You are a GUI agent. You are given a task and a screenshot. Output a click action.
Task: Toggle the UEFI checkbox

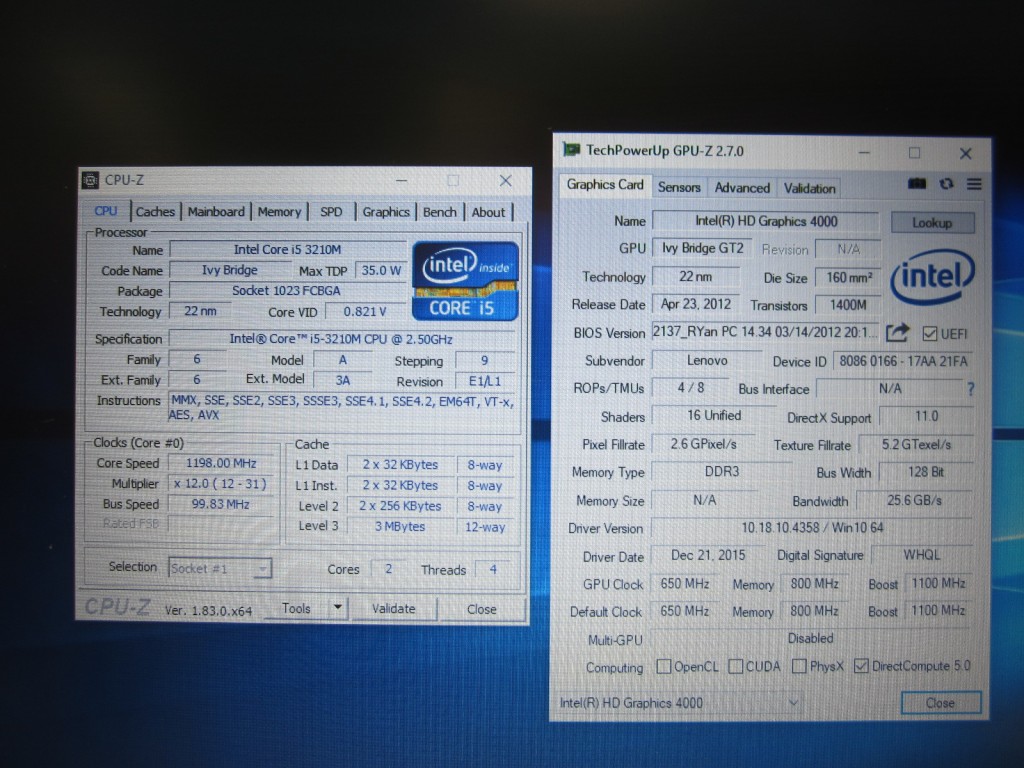click(929, 334)
